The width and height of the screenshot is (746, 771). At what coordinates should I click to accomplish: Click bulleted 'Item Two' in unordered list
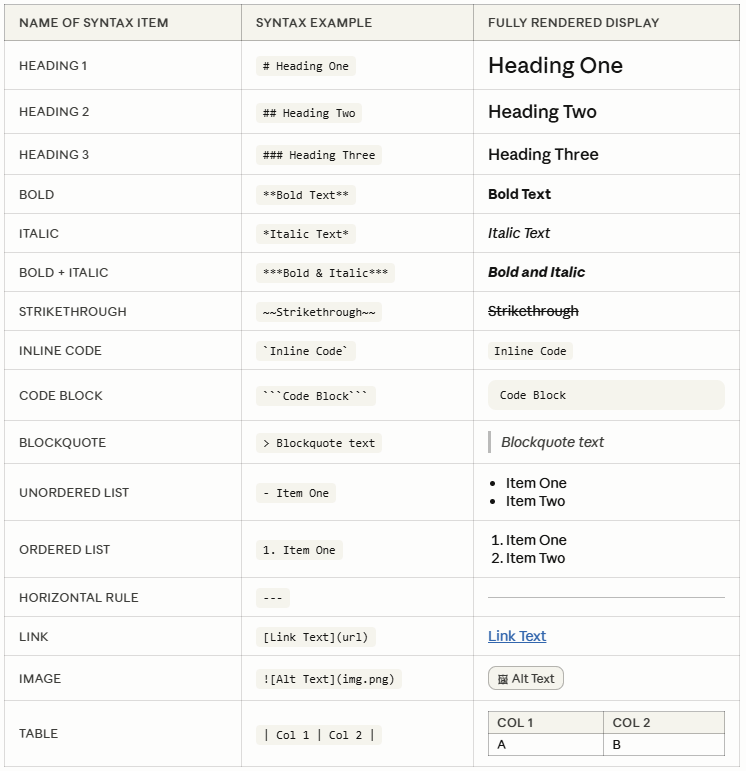[x=535, y=501]
